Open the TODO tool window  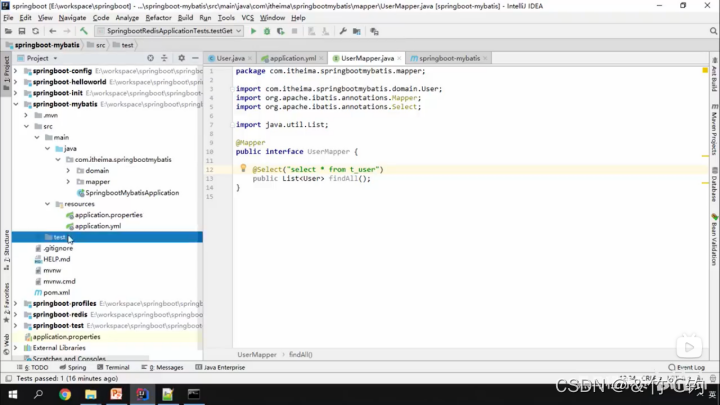33,367
